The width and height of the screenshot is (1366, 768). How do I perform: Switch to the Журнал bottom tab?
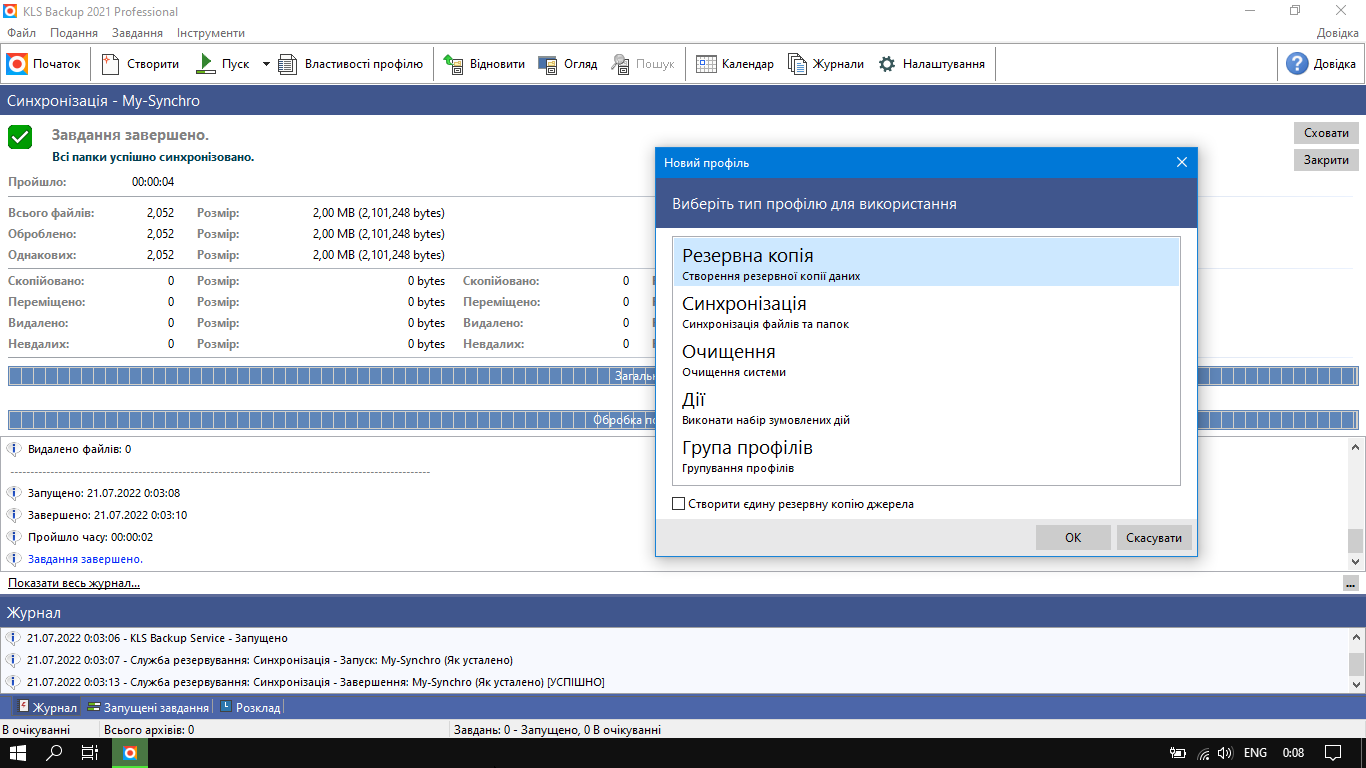click(x=47, y=707)
